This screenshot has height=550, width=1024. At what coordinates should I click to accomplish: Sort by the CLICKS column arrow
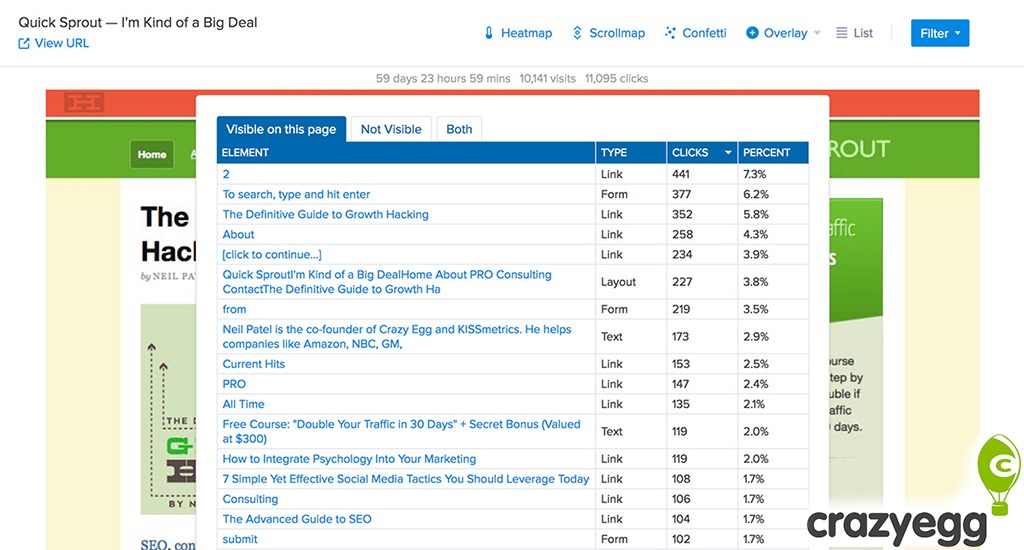pos(728,153)
